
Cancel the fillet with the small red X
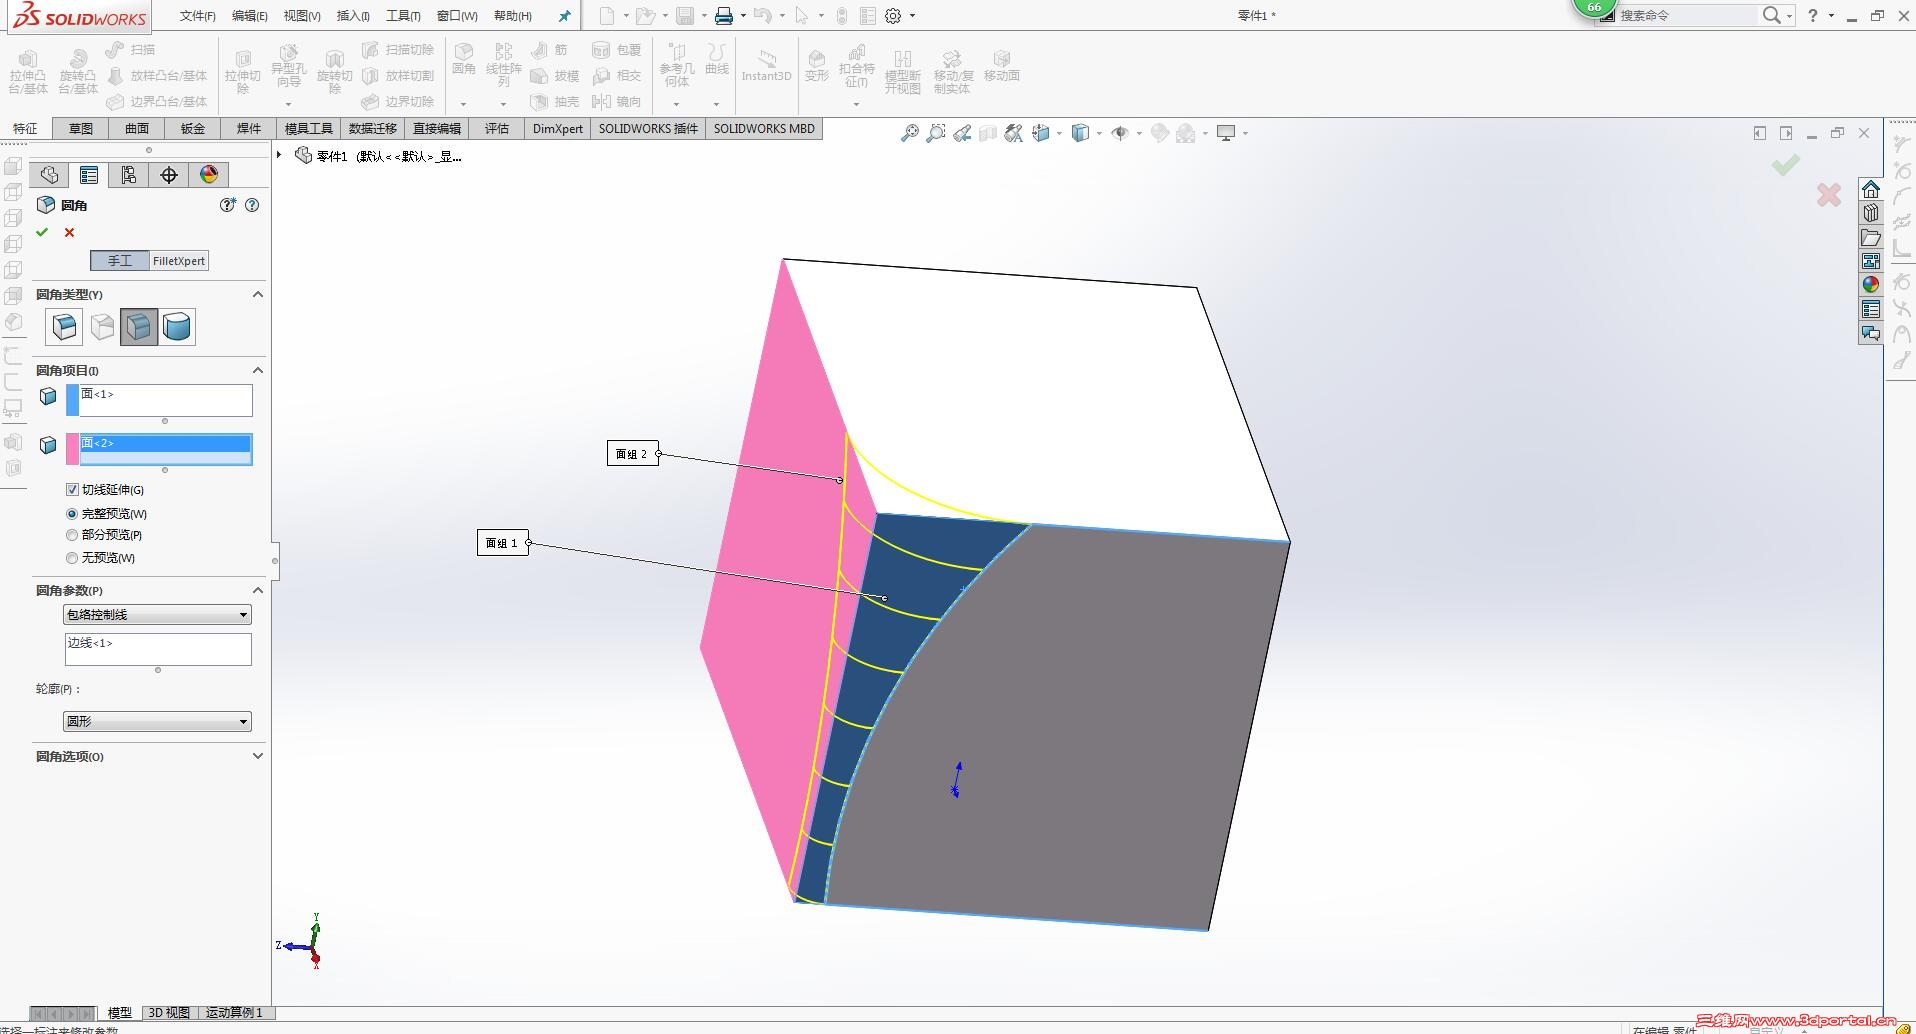(69, 232)
